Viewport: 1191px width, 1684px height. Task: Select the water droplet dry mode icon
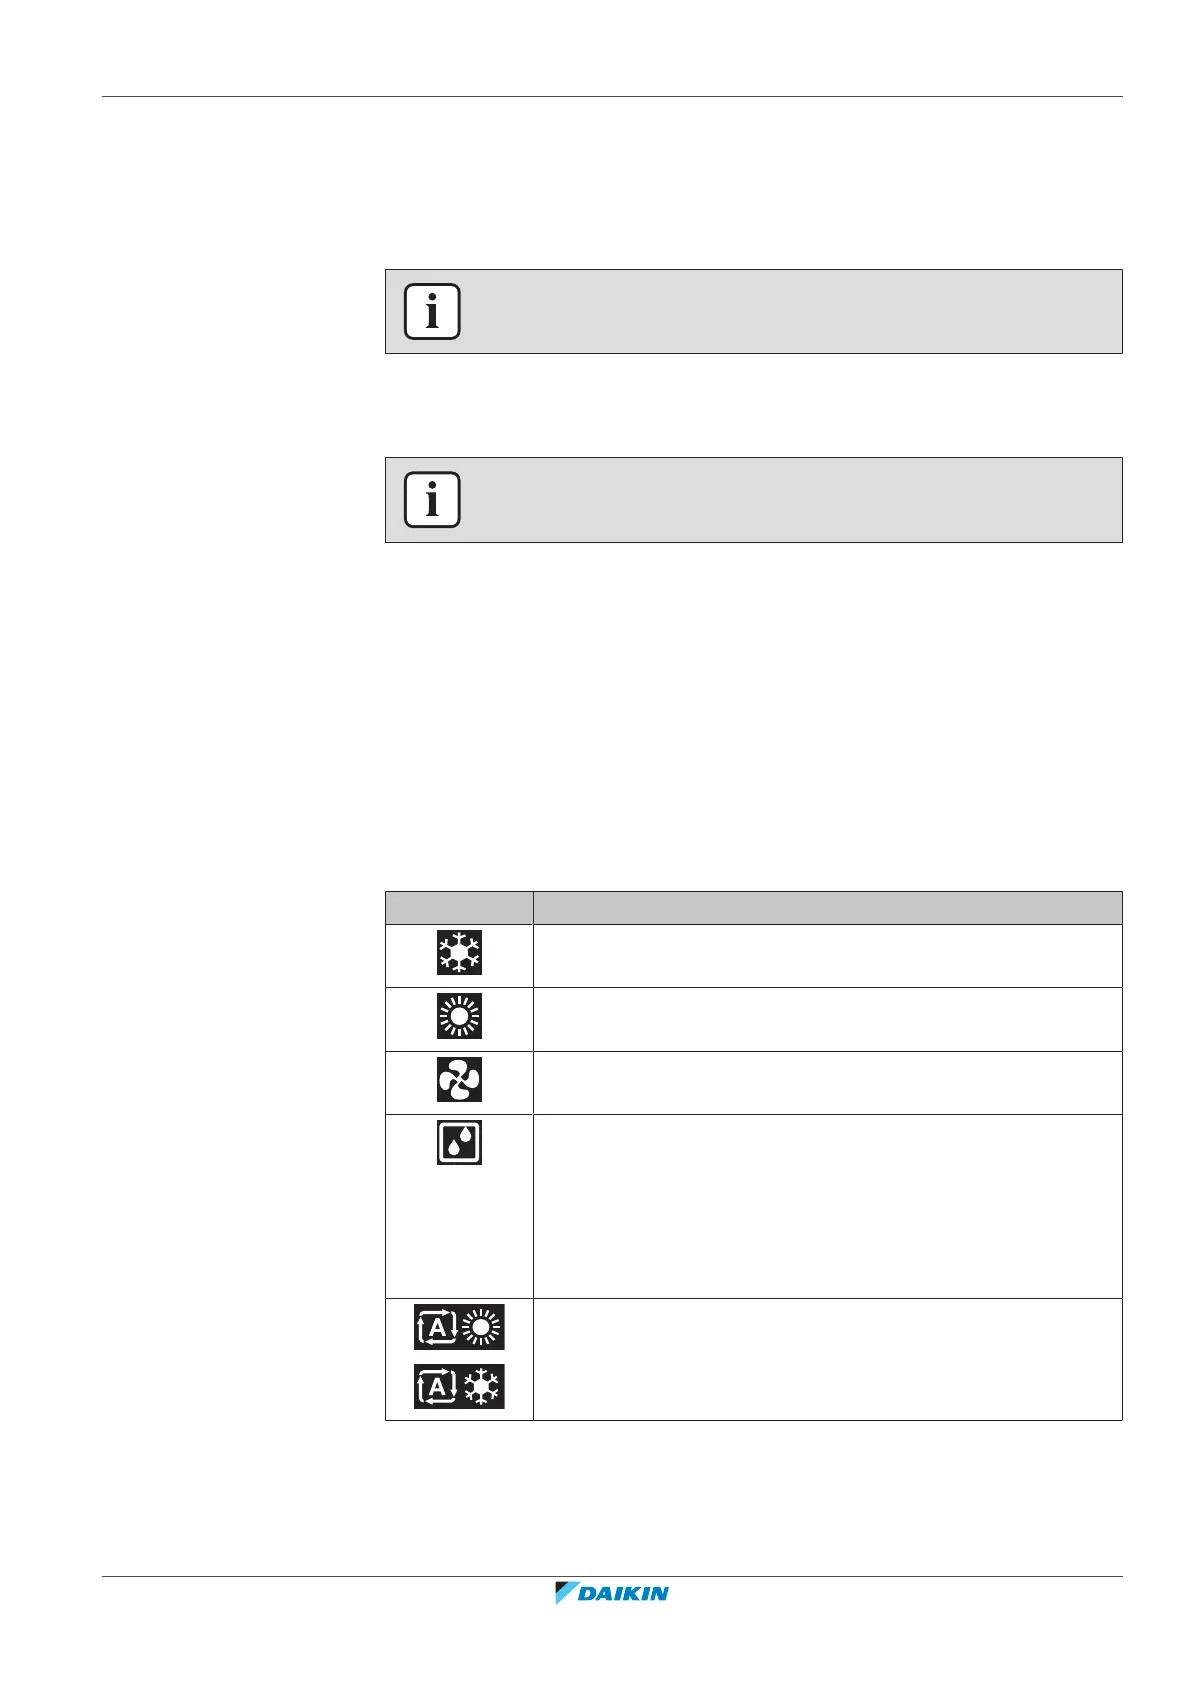pyautogui.click(x=459, y=1142)
